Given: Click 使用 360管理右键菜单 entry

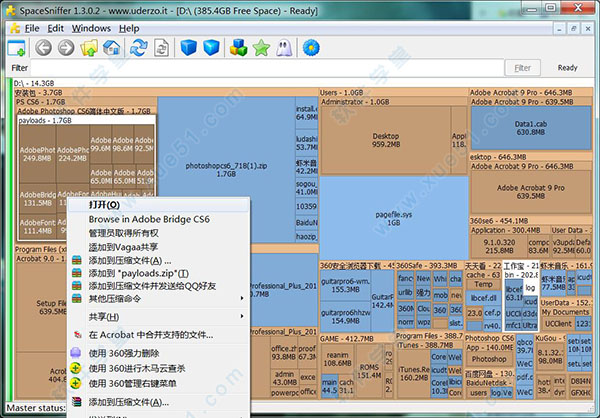Looking at the screenshot, I should (x=158, y=383).
